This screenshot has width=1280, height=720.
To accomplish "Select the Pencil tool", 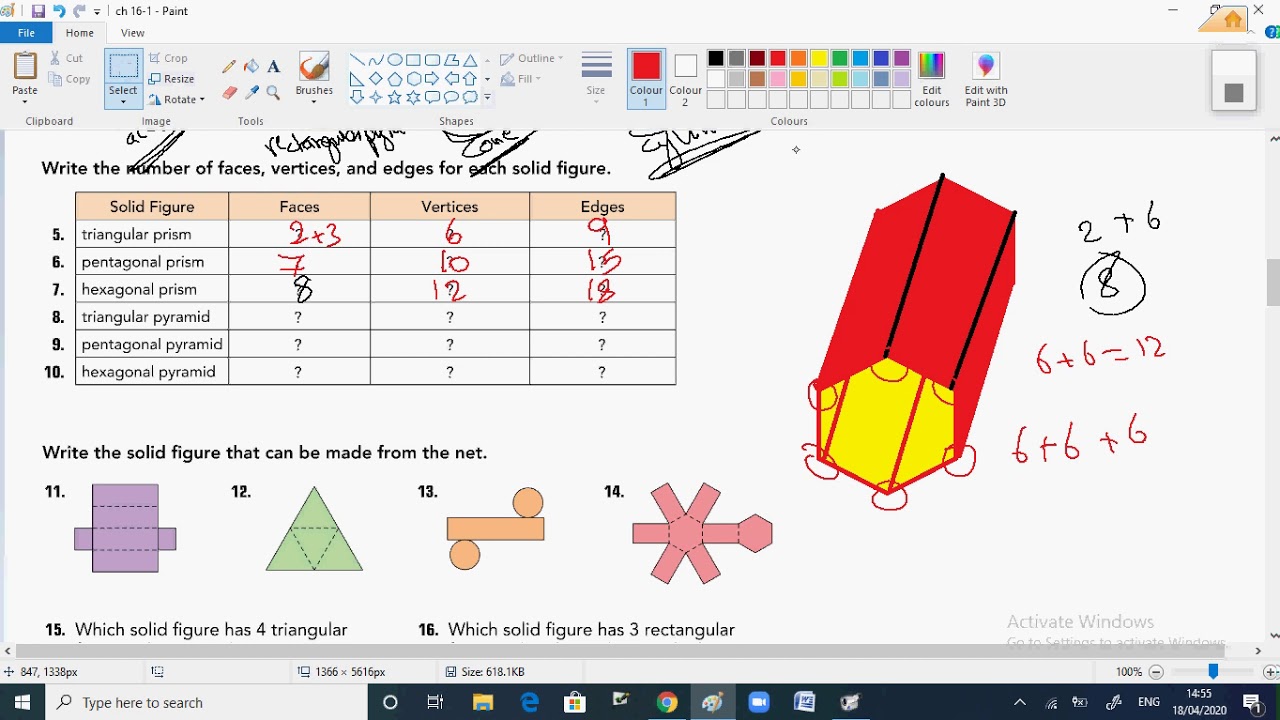I will [x=229, y=67].
